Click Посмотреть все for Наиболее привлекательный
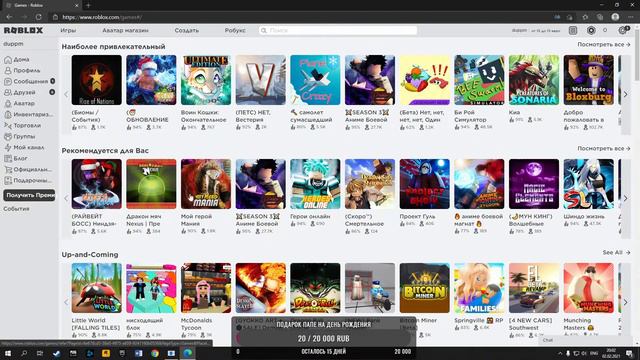This screenshot has height=360, width=640. pos(604,44)
